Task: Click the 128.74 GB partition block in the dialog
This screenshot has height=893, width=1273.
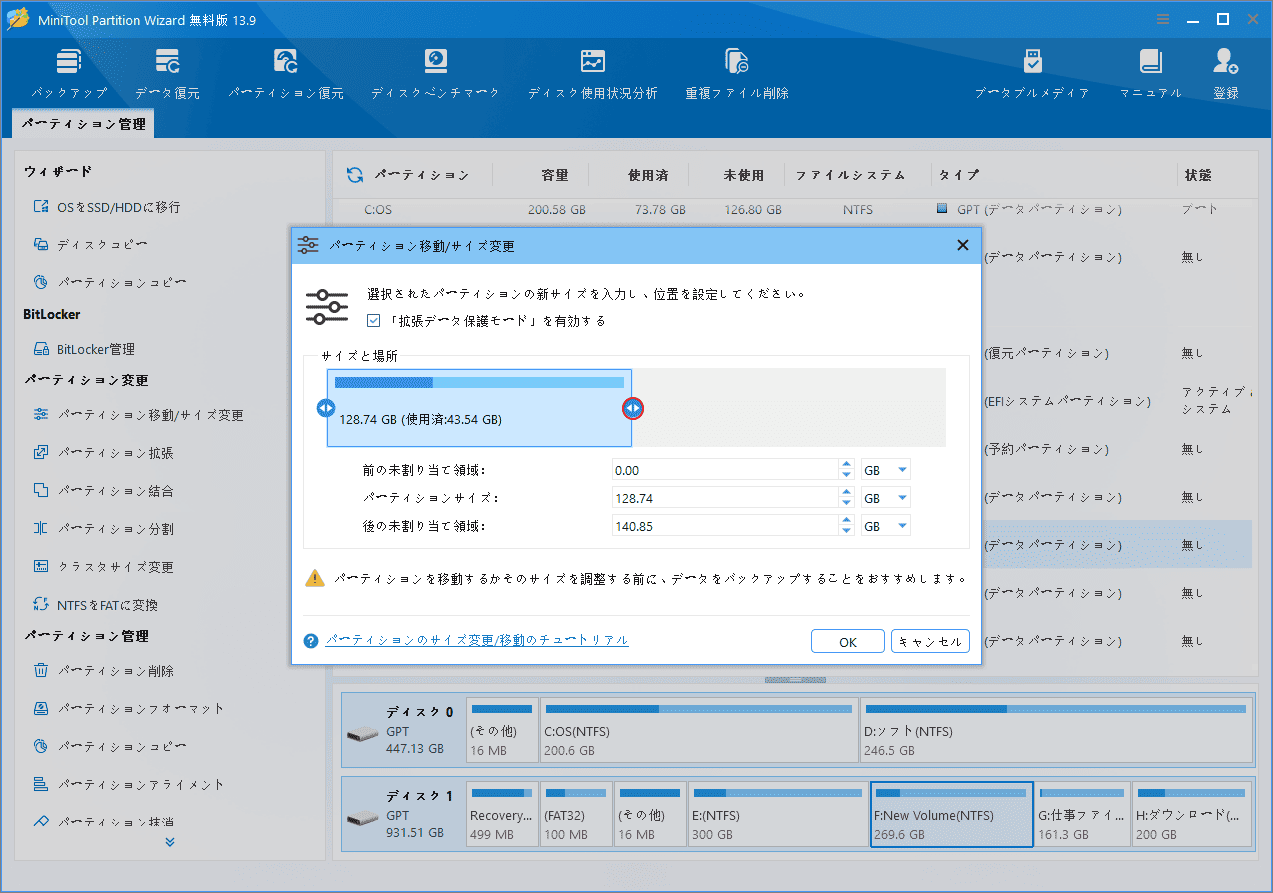Action: point(479,408)
